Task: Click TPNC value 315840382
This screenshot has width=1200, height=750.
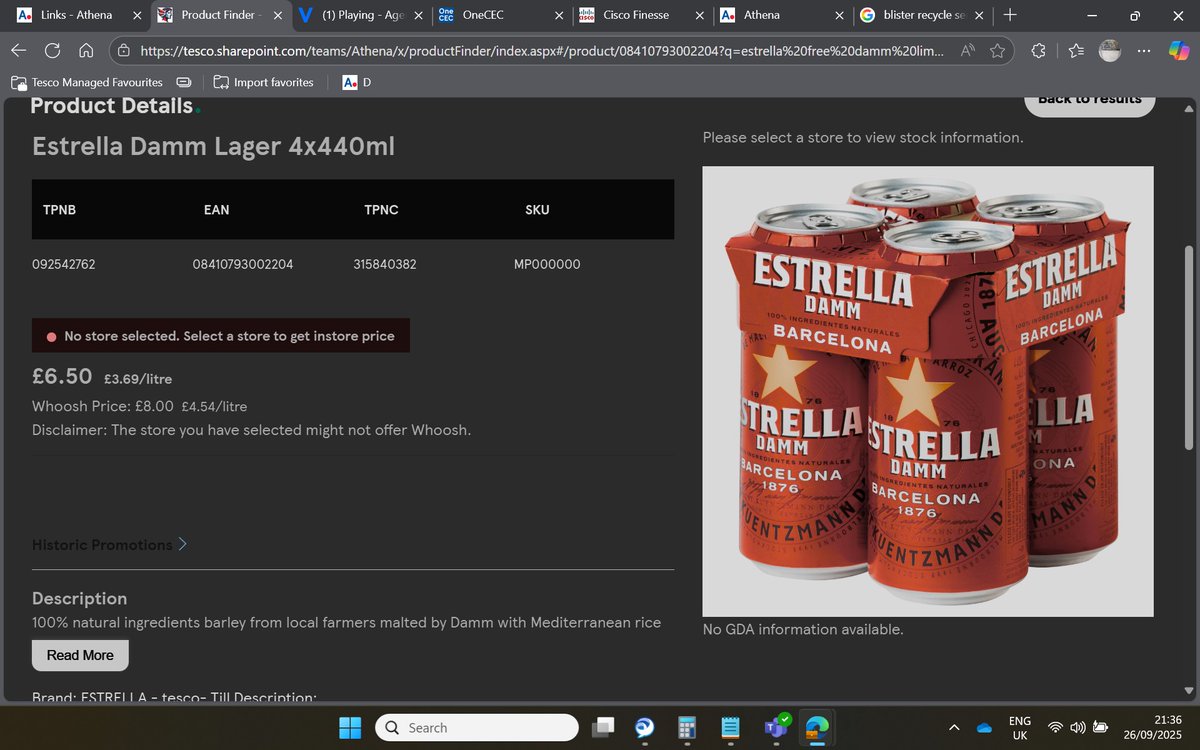Action: (x=385, y=265)
